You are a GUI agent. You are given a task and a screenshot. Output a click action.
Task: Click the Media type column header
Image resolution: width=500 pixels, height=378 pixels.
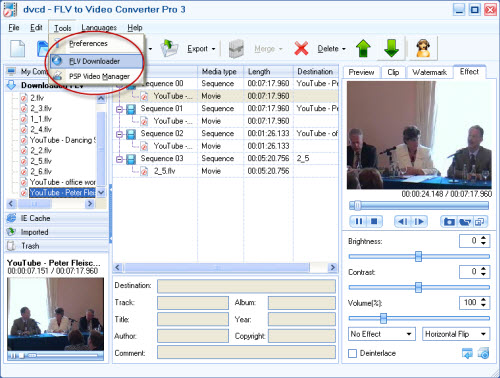point(221,71)
